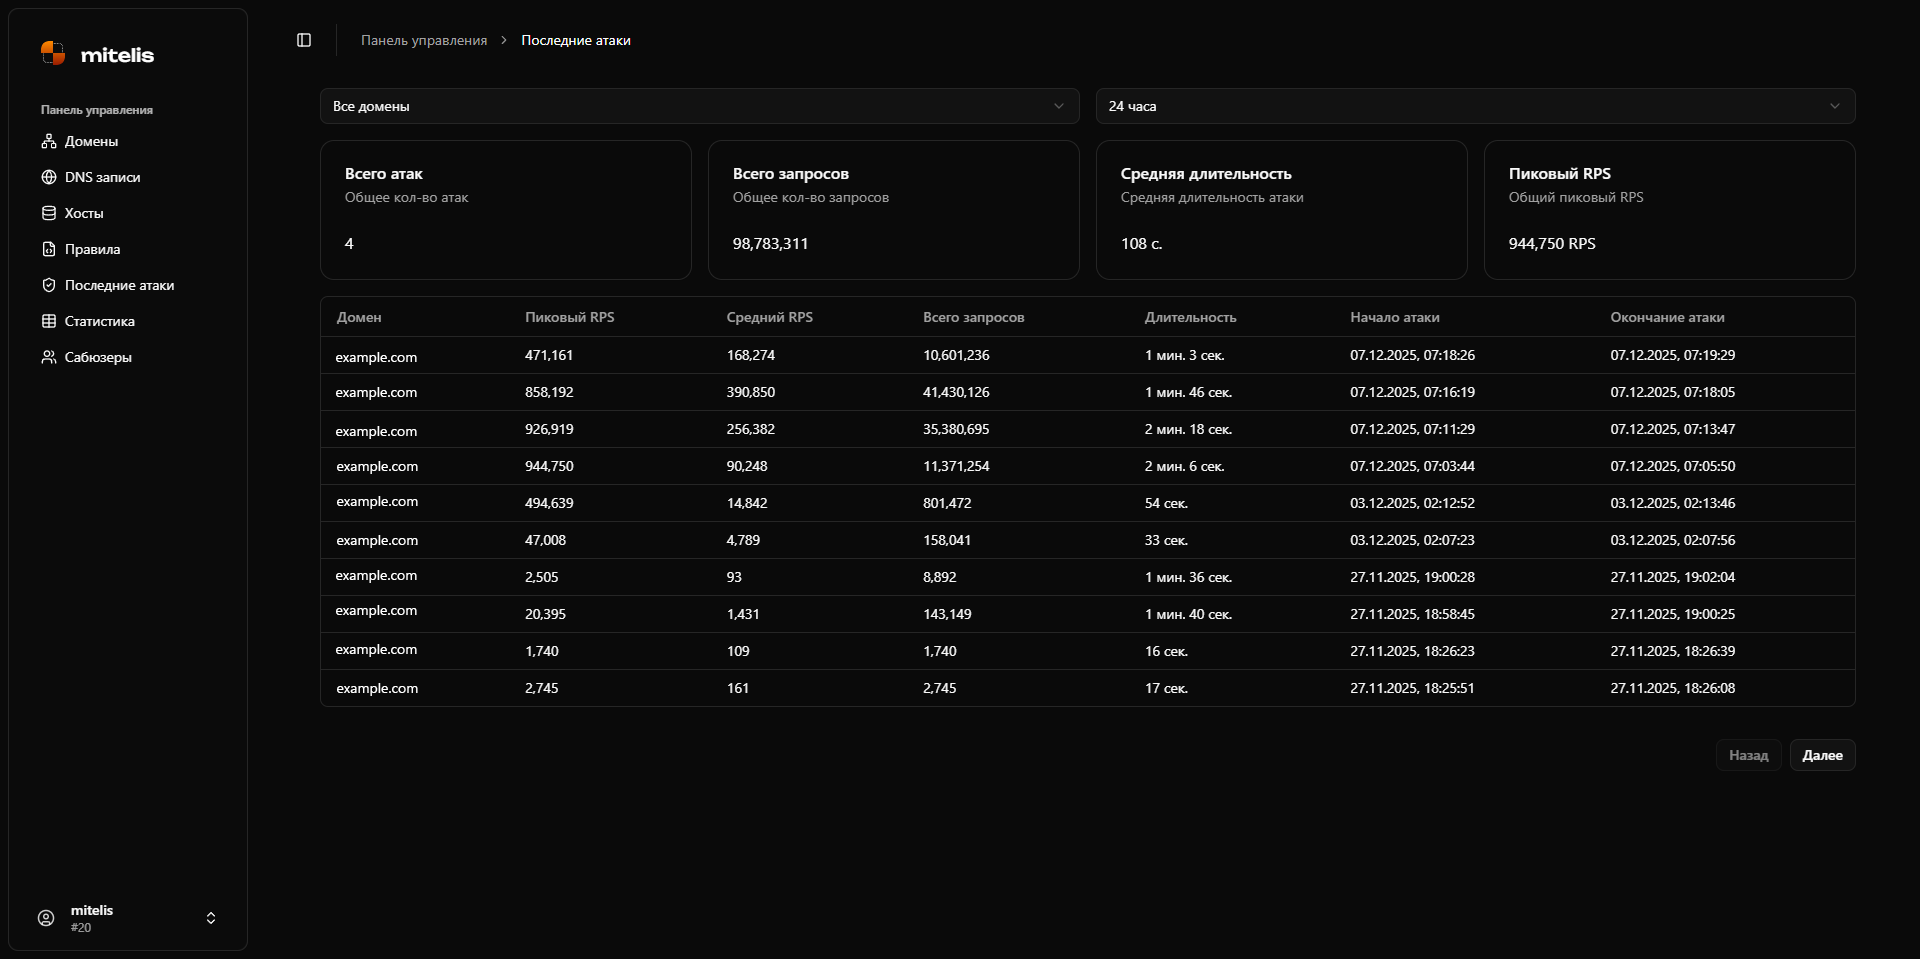The image size is (1920, 959).
Task: Click the Хосты database icon
Action: (48, 213)
